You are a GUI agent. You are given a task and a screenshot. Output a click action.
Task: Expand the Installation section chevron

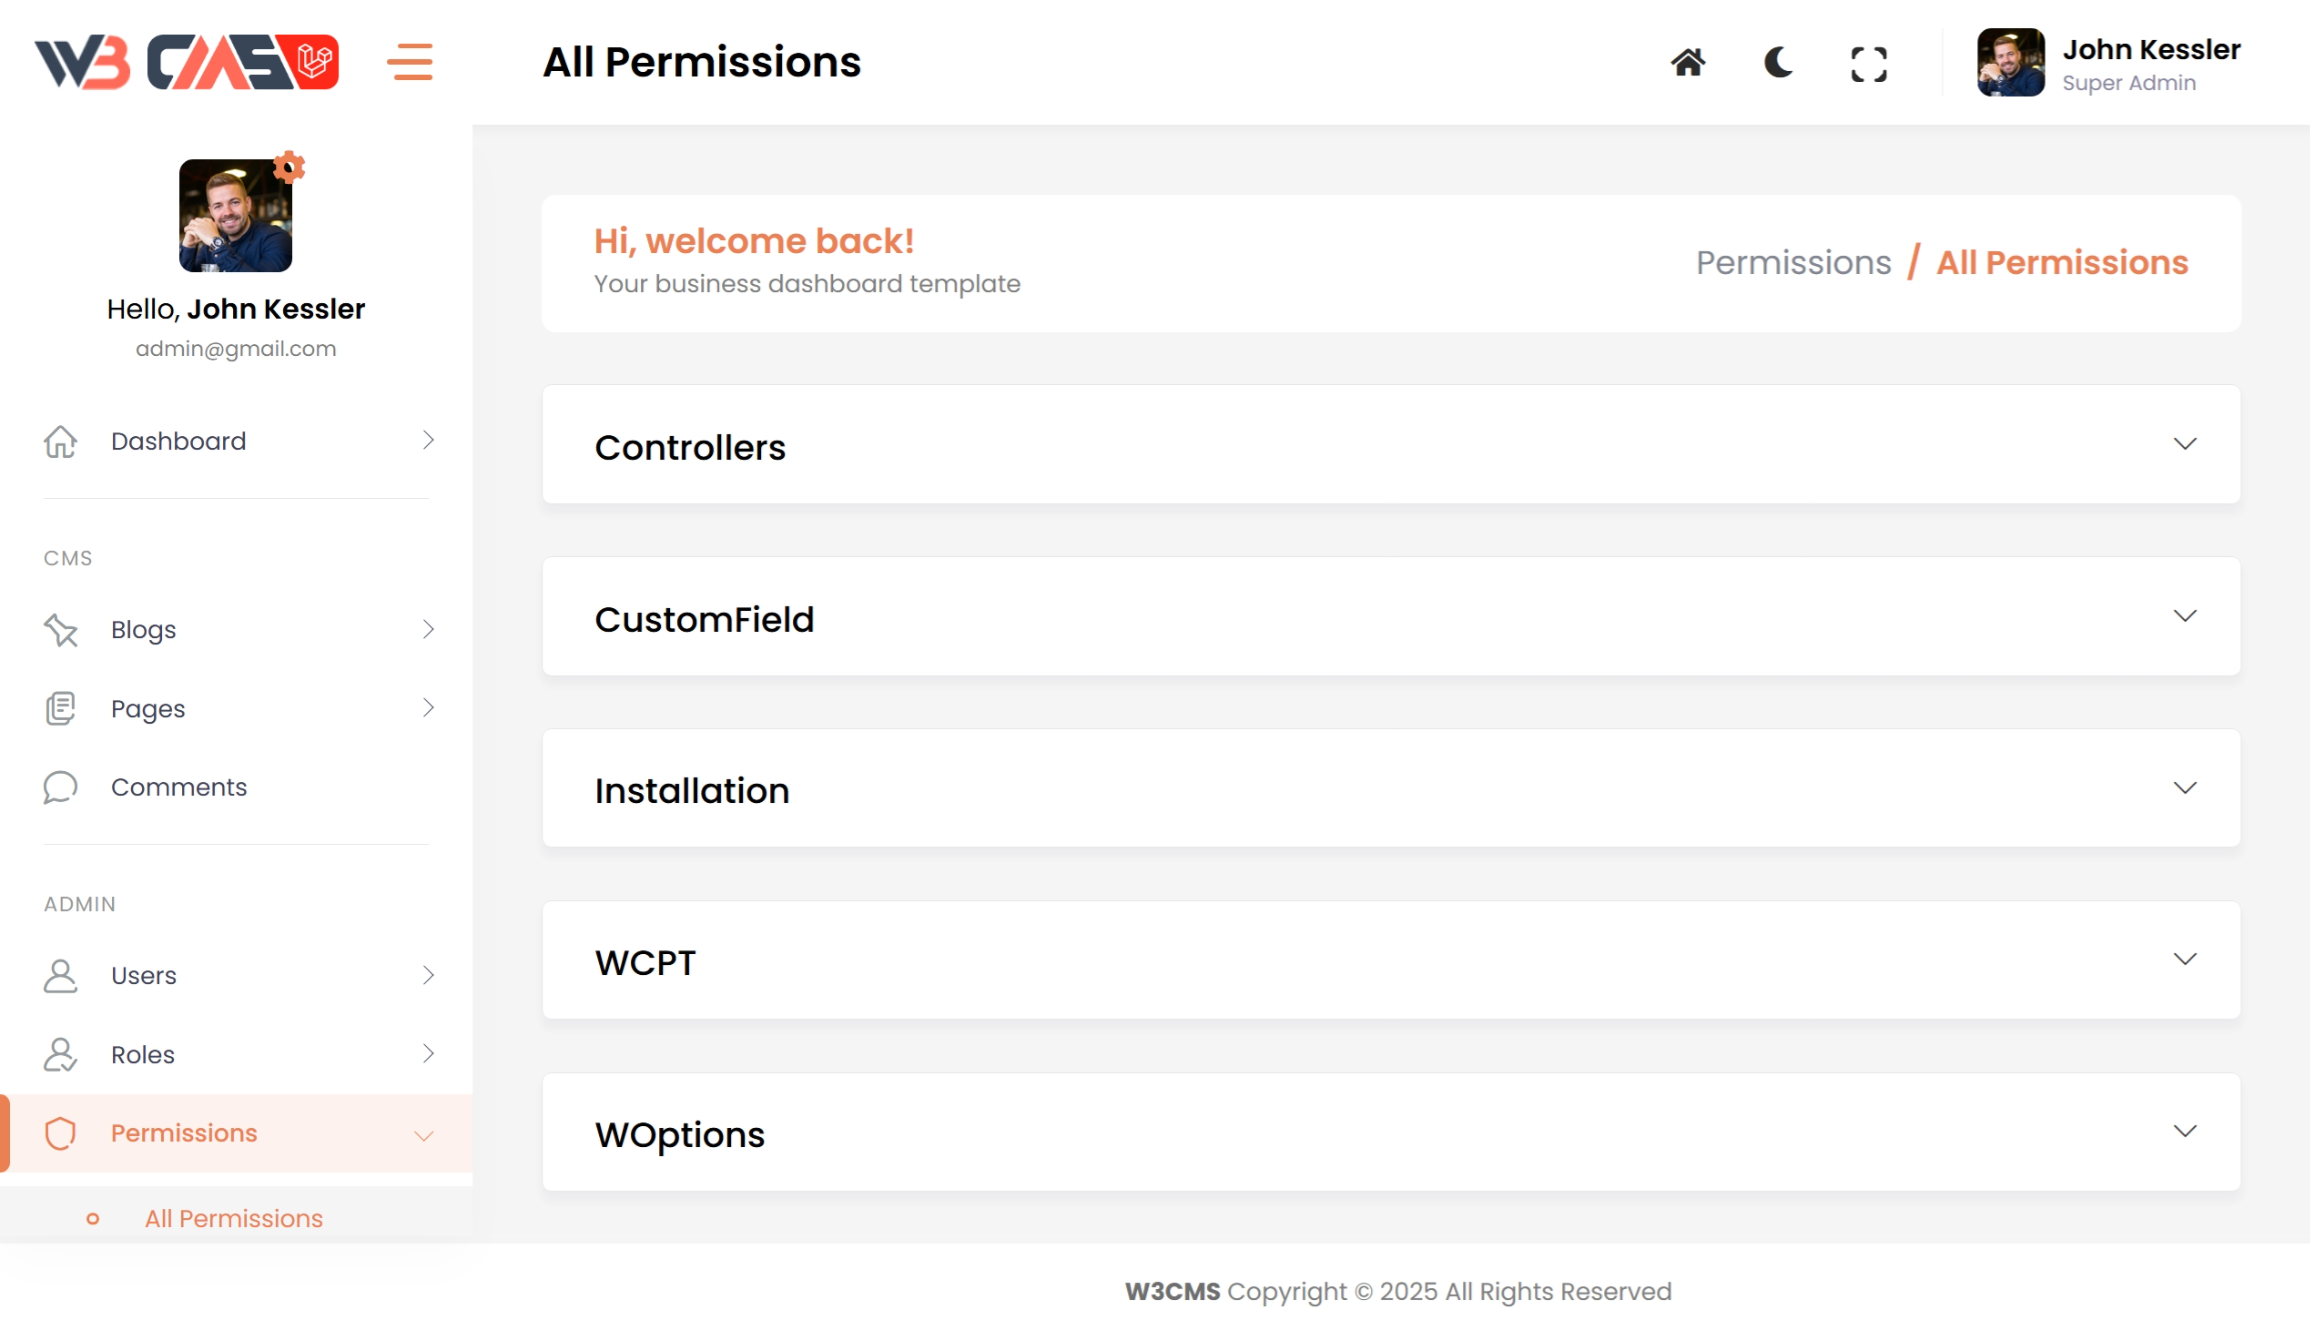click(x=2185, y=788)
